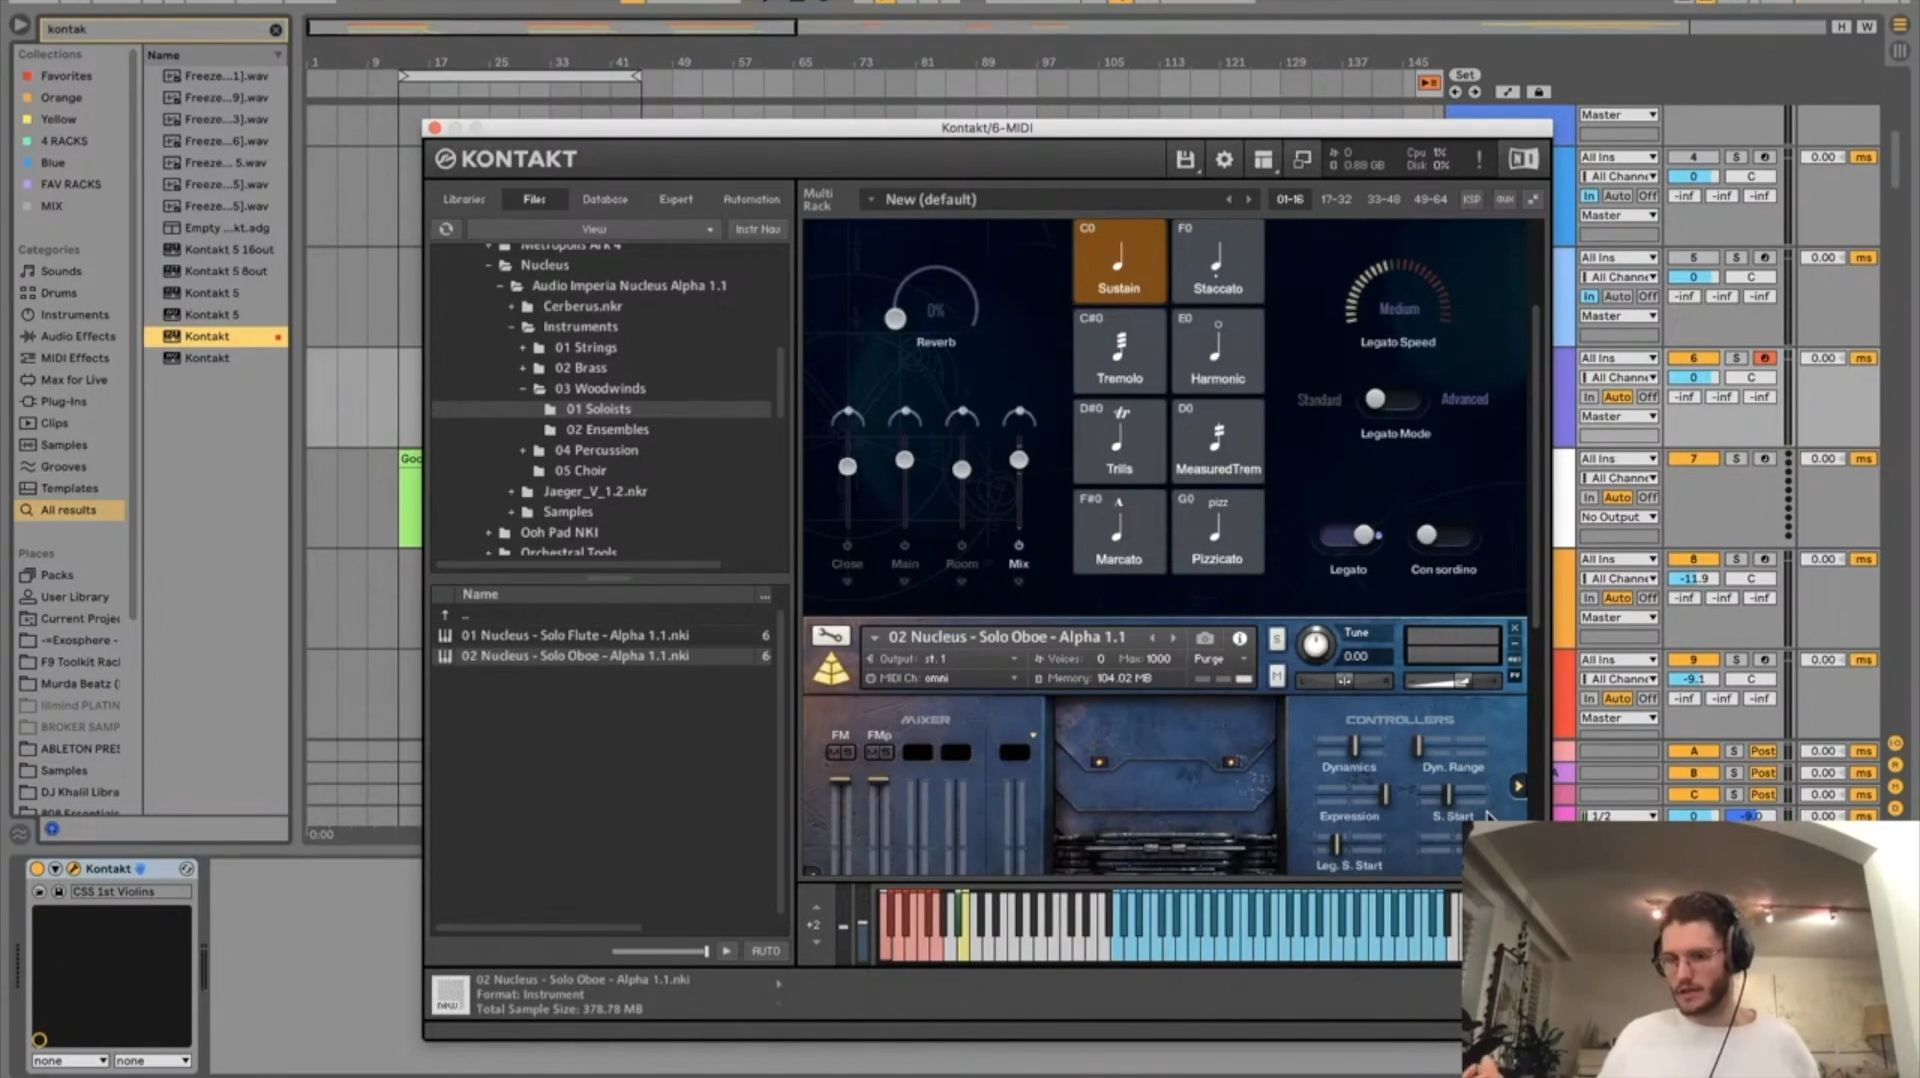
Task: Click the Kontakt browser audition play button
Action: [x=727, y=951]
